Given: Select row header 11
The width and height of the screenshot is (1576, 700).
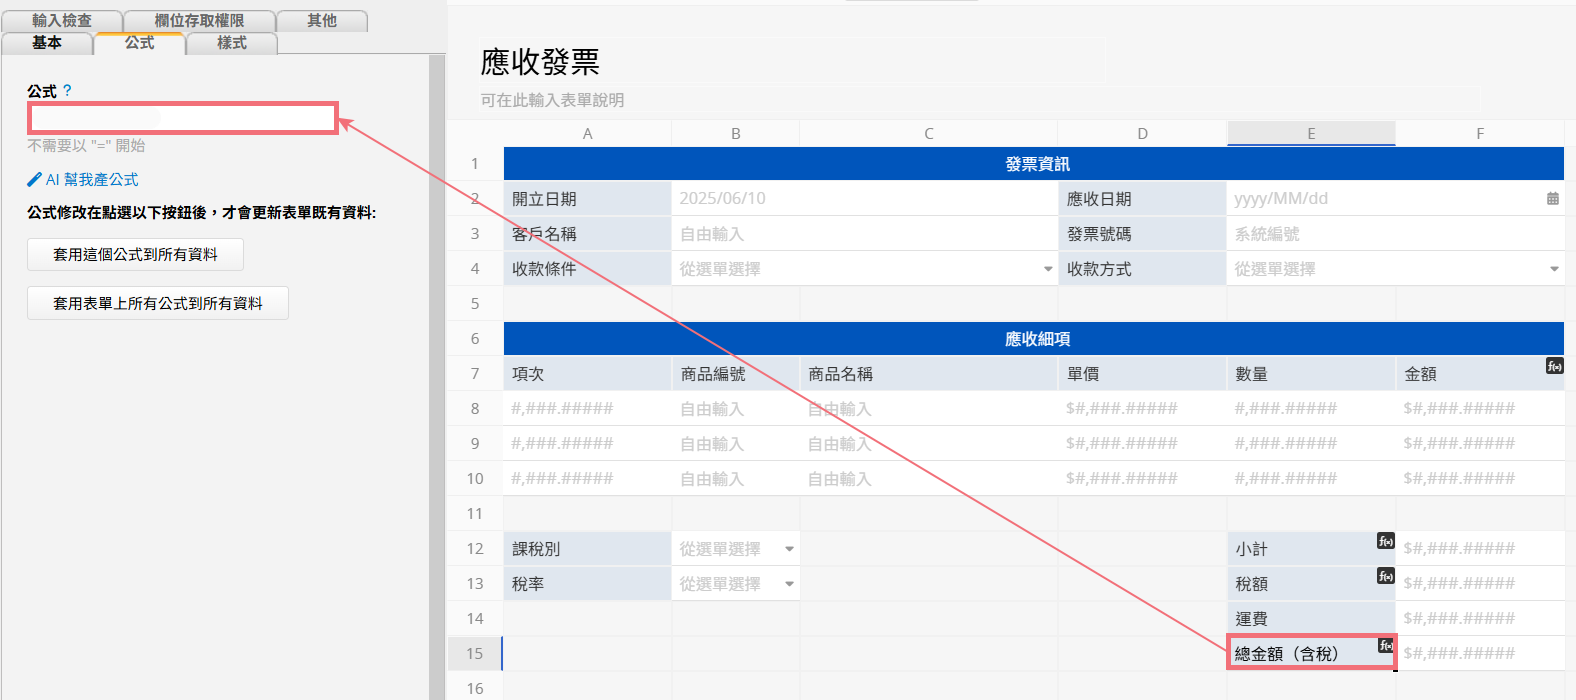Looking at the screenshot, I should (475, 514).
